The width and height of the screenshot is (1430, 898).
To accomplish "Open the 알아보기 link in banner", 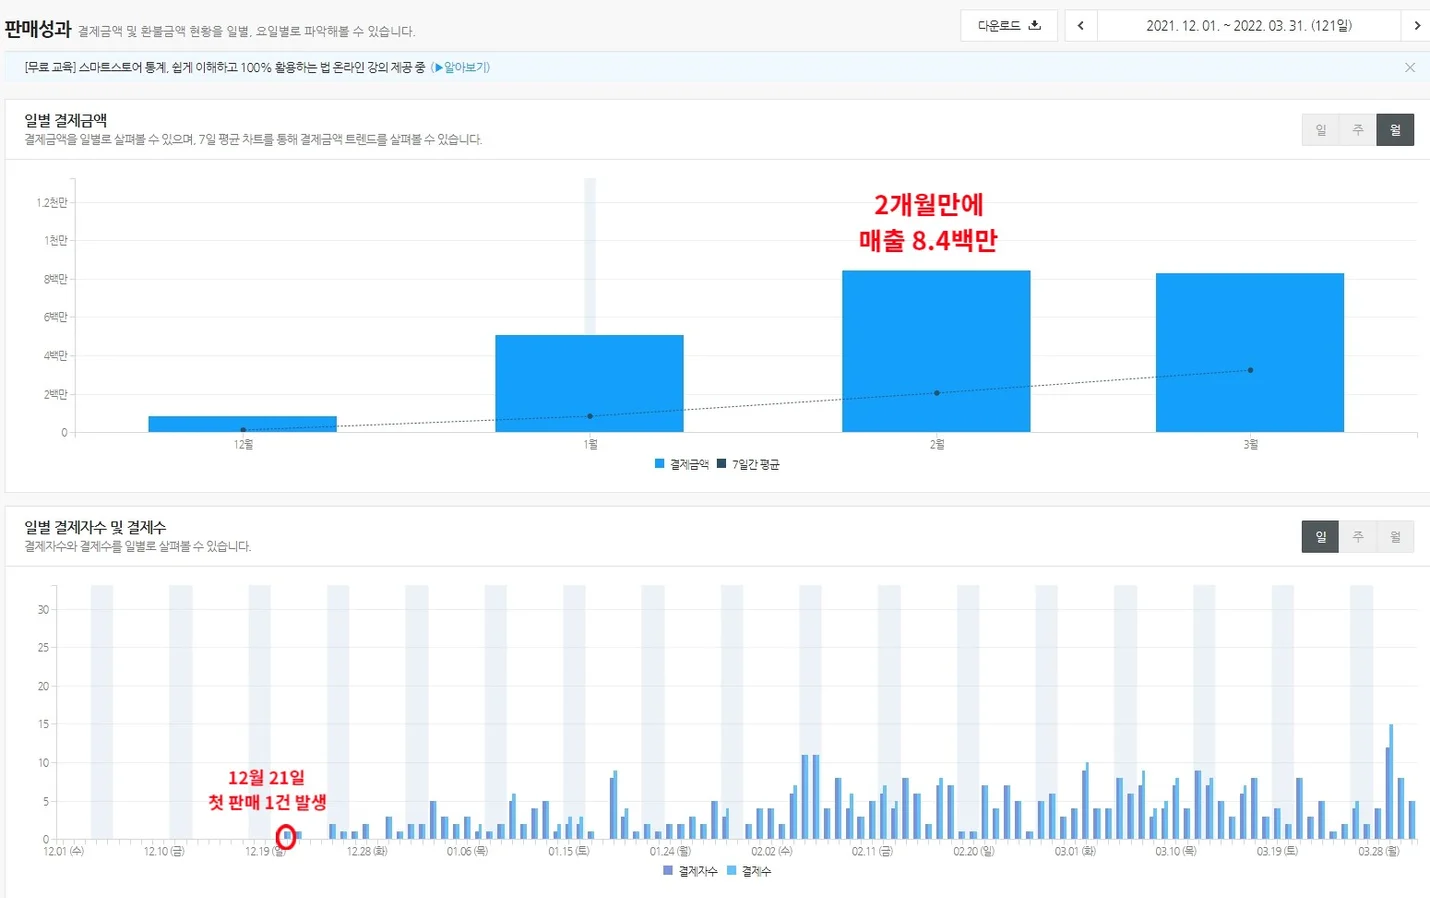I will tap(460, 67).
